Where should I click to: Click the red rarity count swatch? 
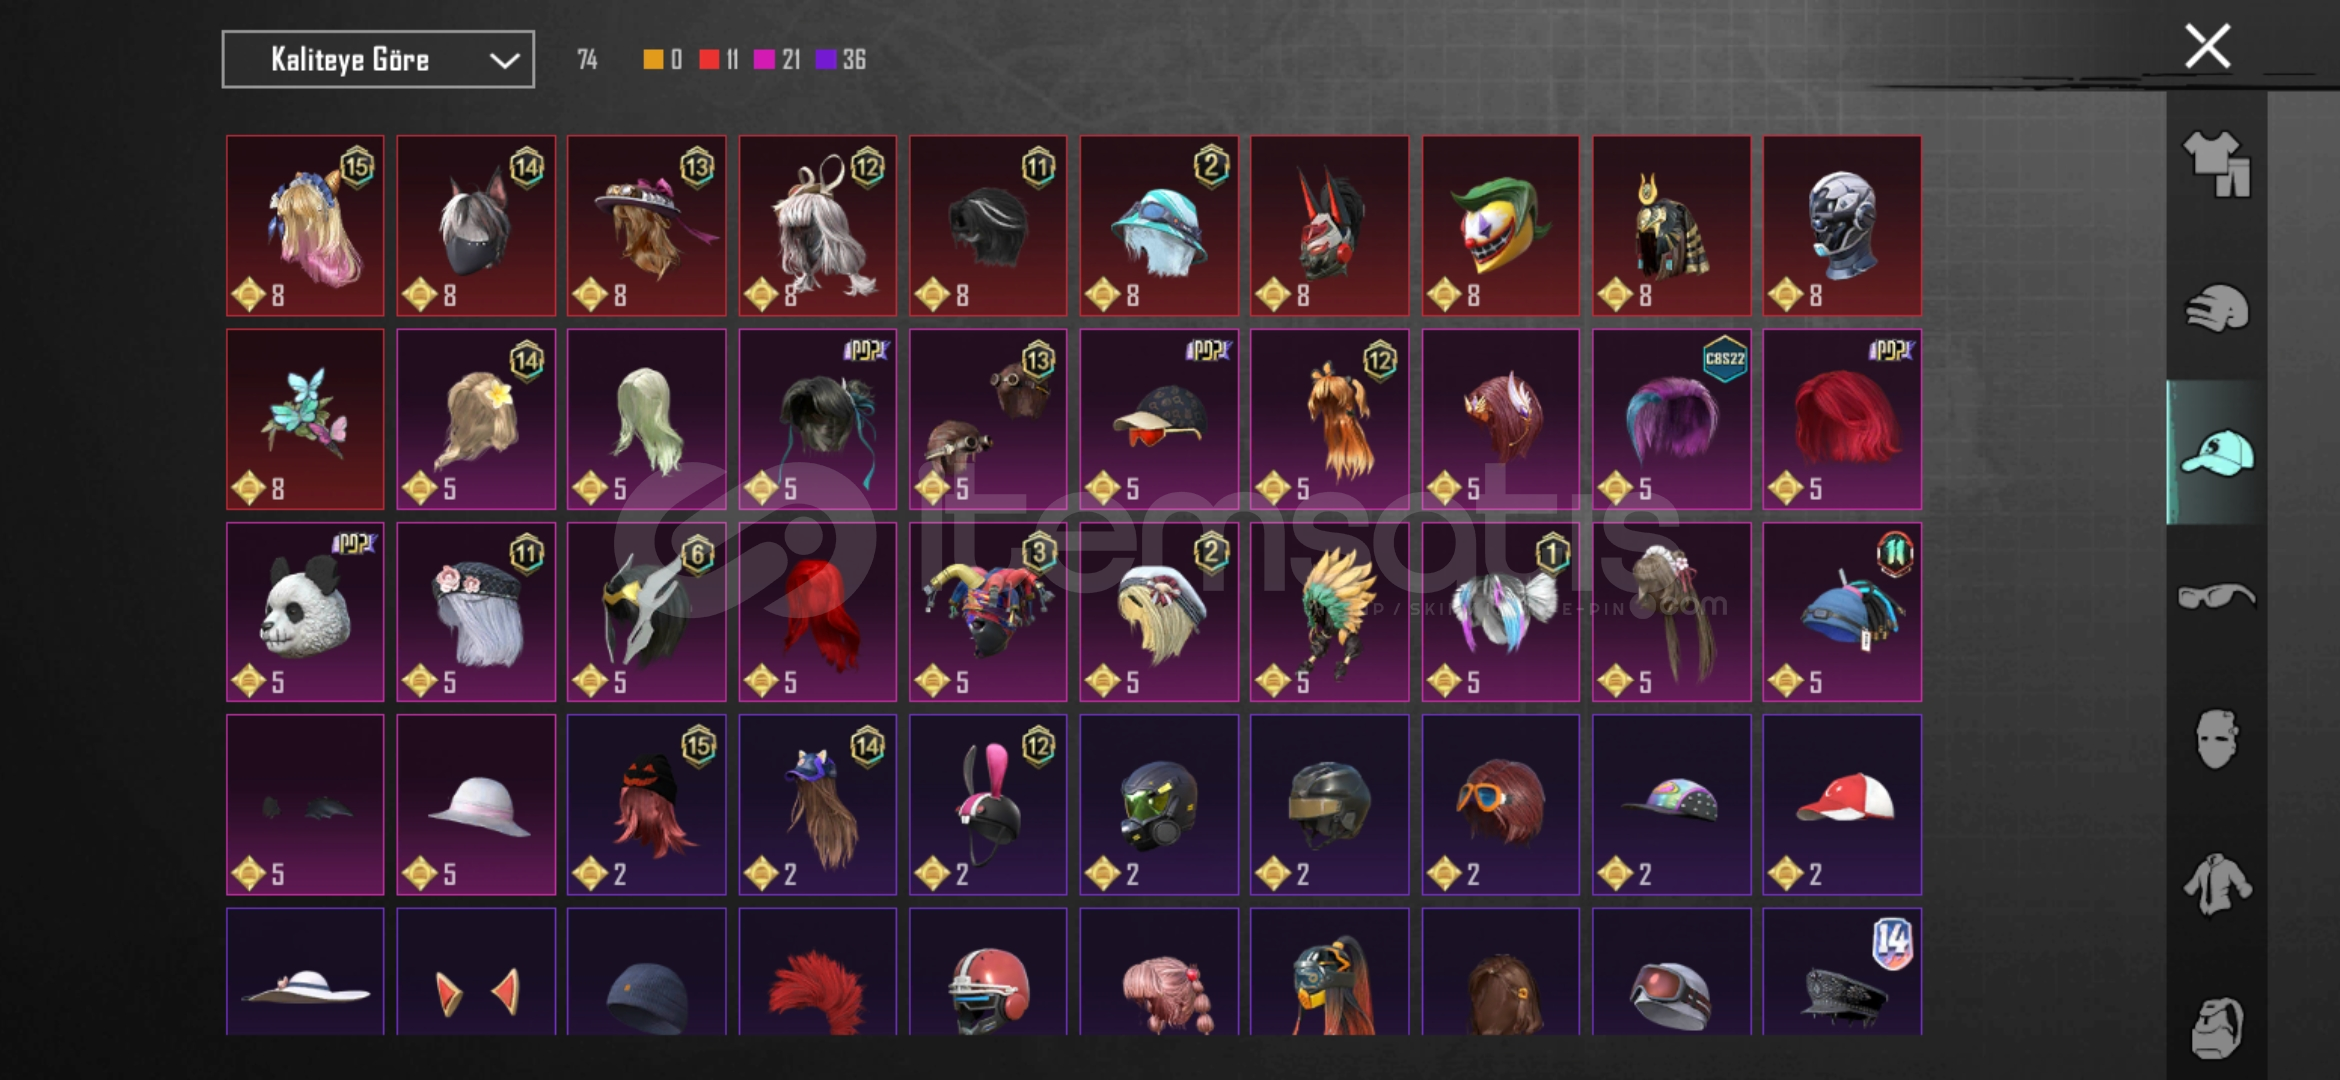pyautogui.click(x=709, y=60)
